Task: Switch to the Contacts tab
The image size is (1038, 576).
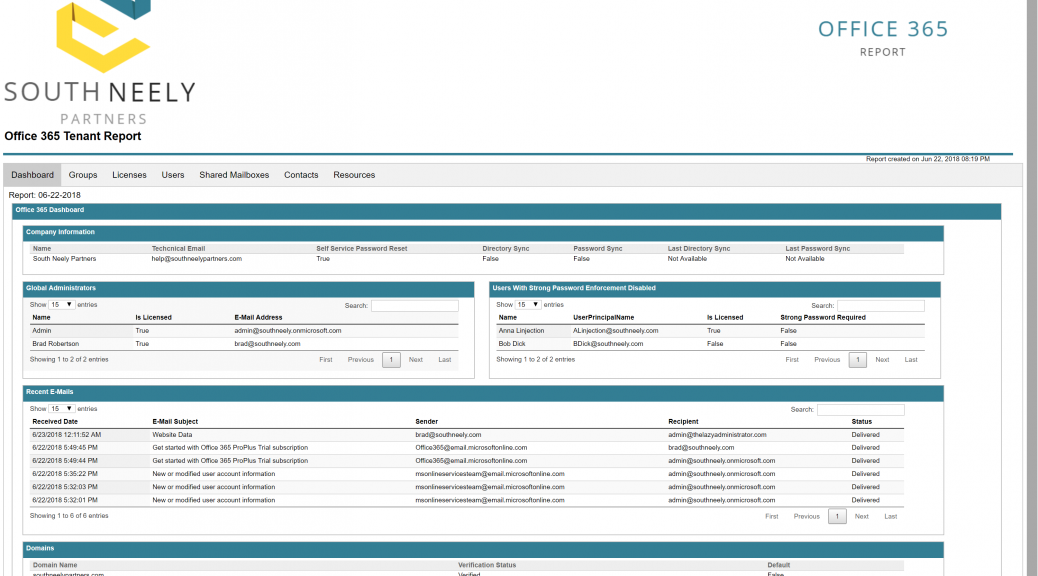Action: [x=301, y=175]
